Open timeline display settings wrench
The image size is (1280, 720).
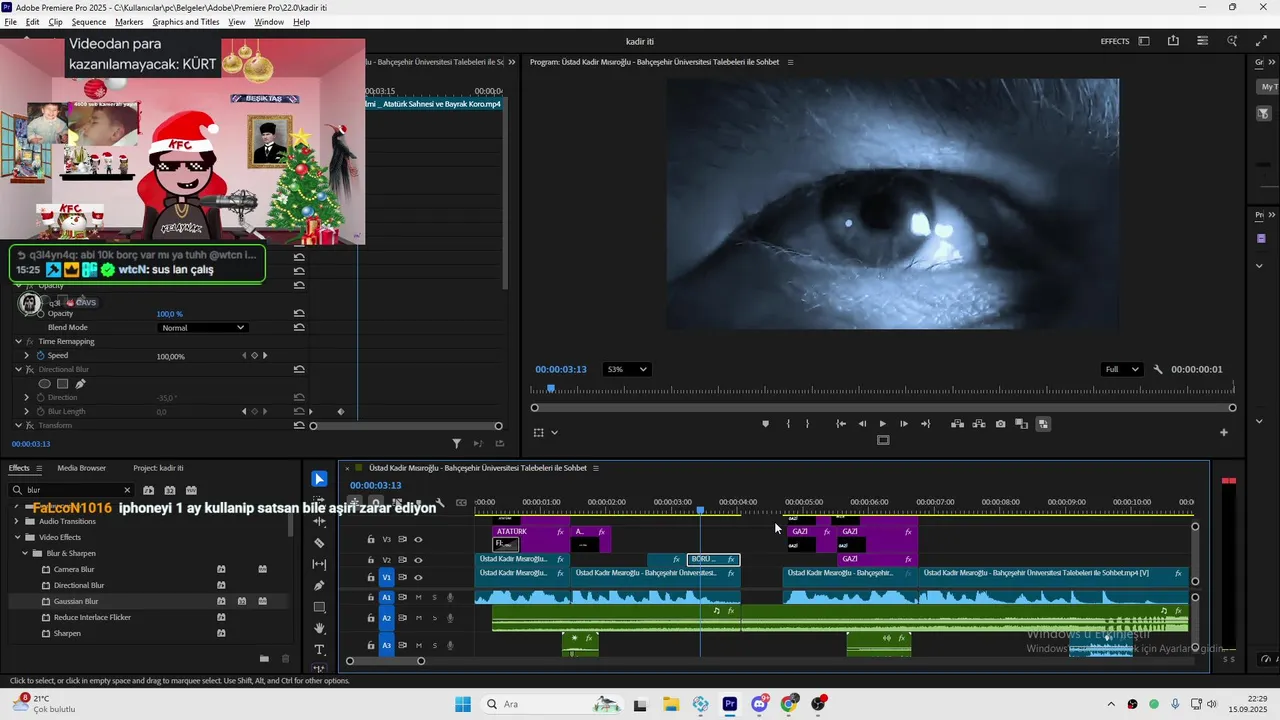[x=439, y=502]
